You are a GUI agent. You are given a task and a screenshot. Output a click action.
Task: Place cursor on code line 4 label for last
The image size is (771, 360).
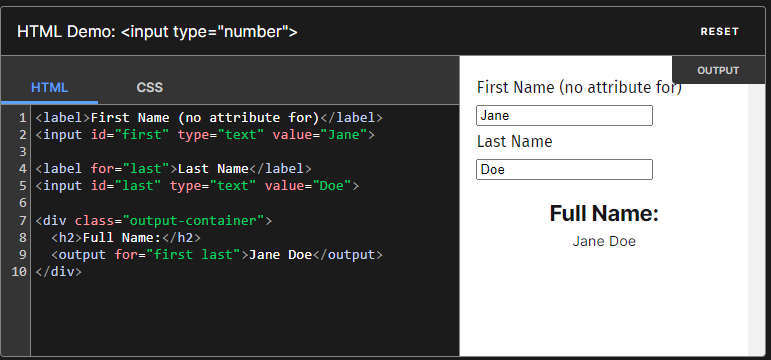point(174,169)
